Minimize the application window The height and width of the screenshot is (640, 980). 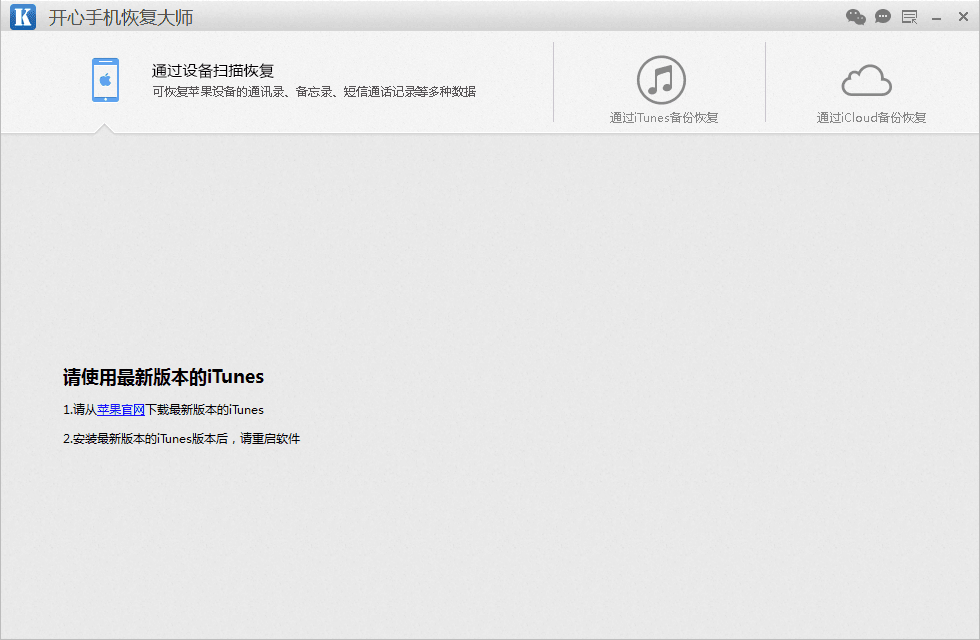coord(936,16)
